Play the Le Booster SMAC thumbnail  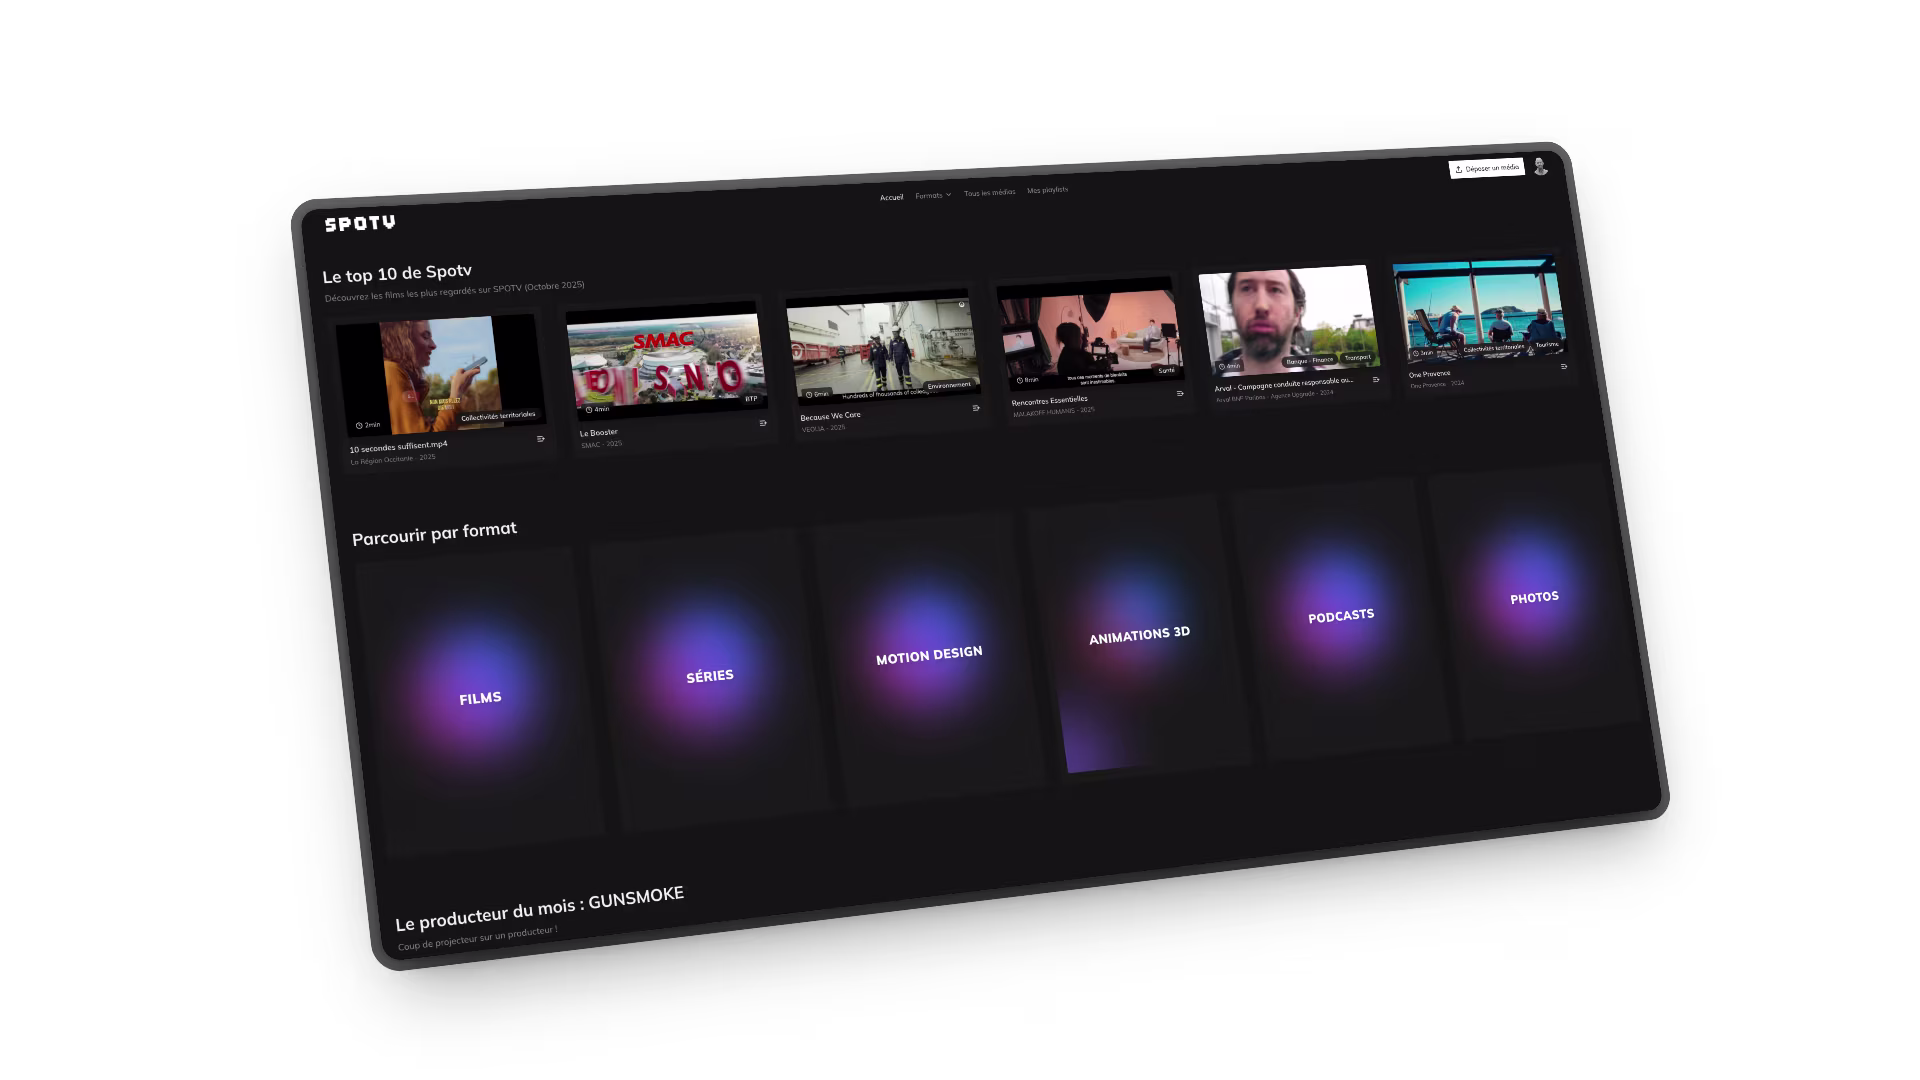[x=665, y=360]
